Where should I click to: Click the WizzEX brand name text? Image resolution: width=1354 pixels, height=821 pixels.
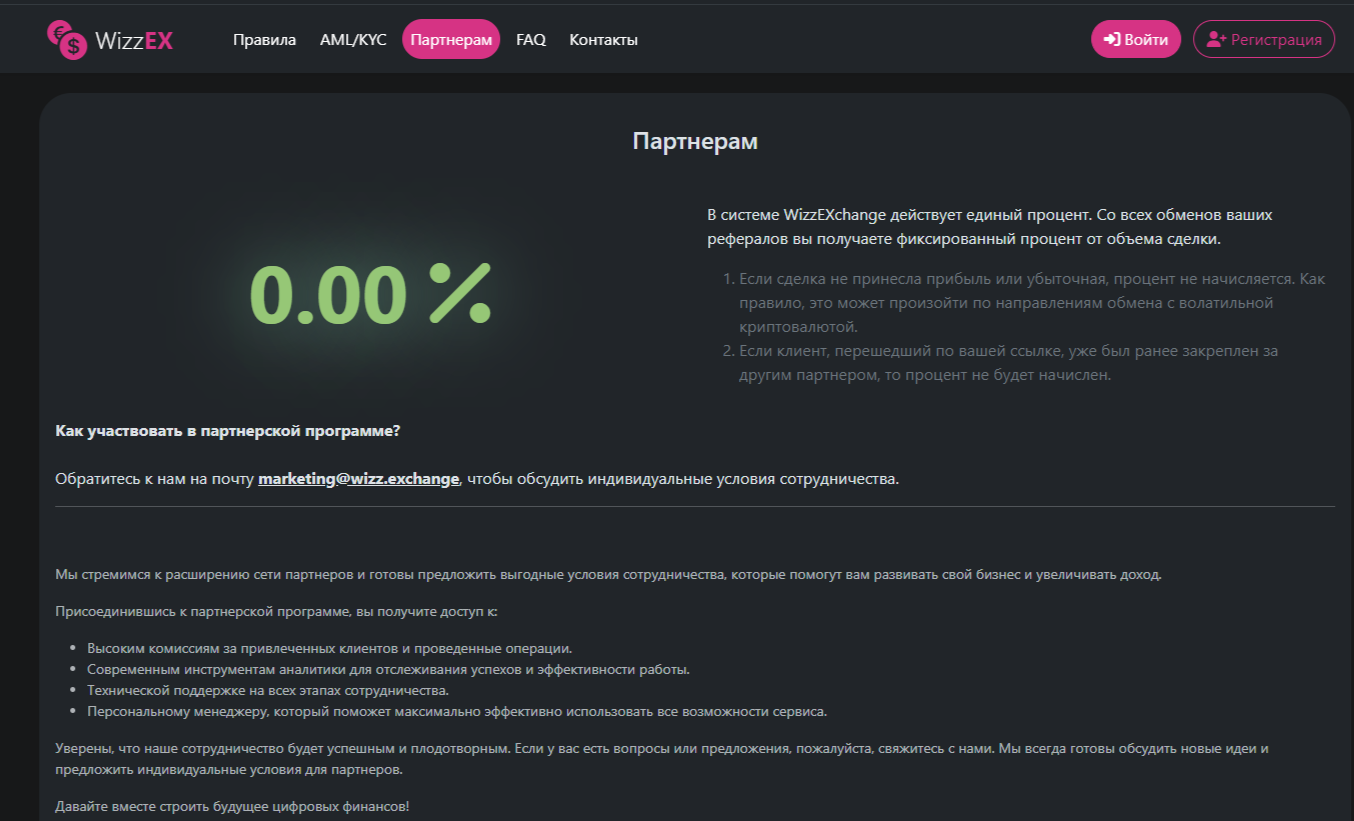(134, 40)
